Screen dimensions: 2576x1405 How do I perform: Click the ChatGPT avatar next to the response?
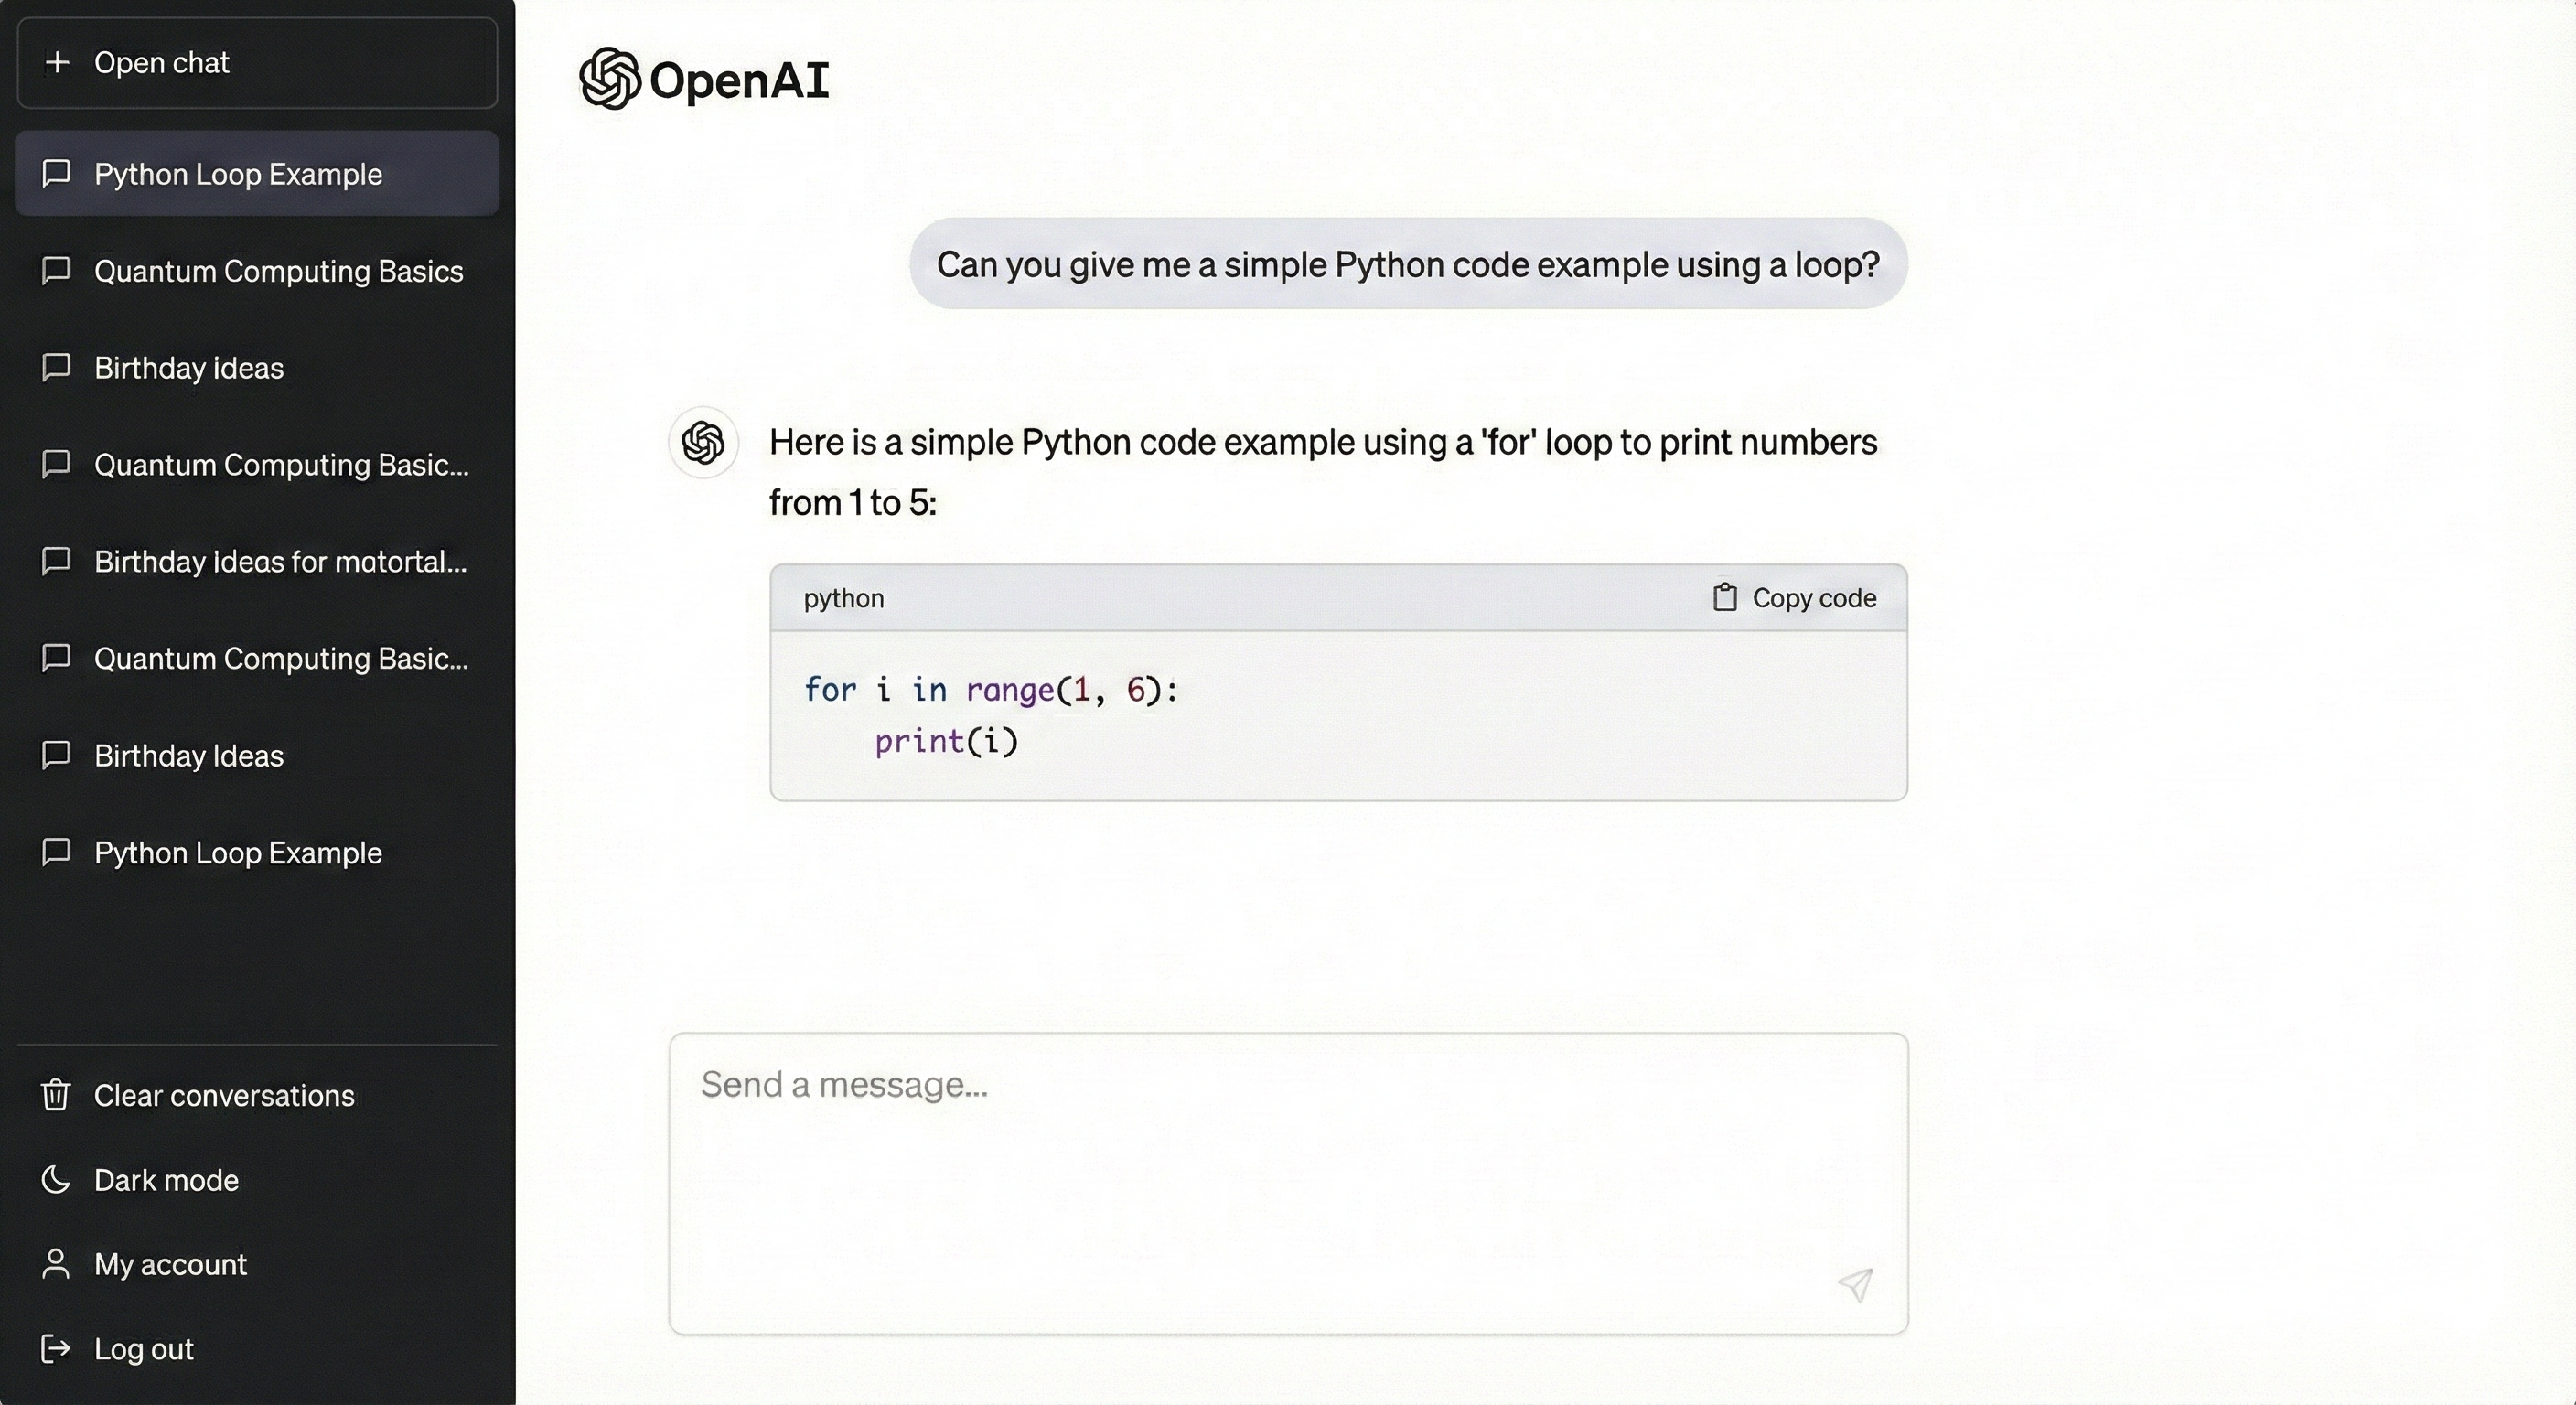coord(703,442)
